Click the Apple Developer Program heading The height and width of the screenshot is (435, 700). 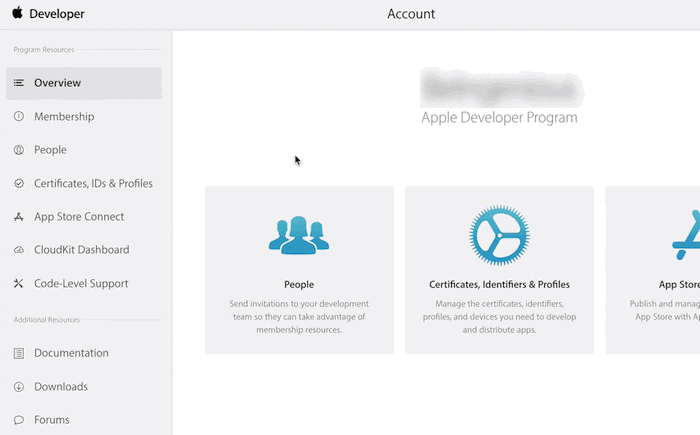(x=499, y=117)
